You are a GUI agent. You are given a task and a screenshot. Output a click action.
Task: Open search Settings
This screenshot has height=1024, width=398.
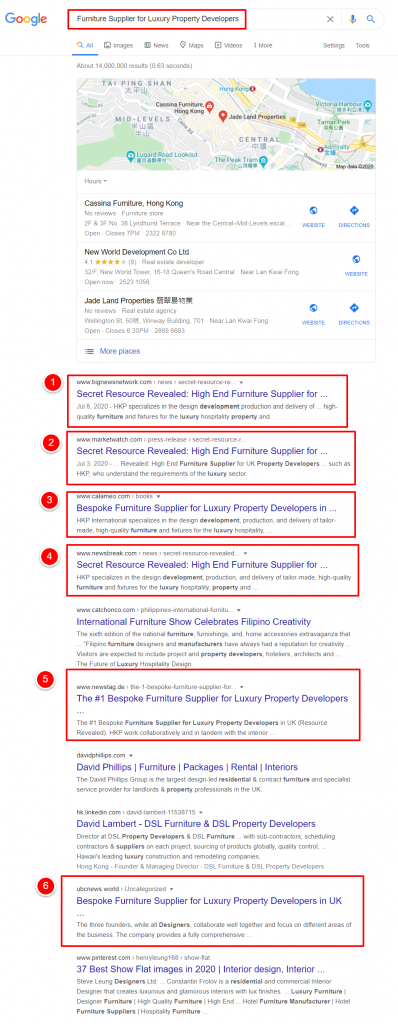pyautogui.click(x=334, y=46)
